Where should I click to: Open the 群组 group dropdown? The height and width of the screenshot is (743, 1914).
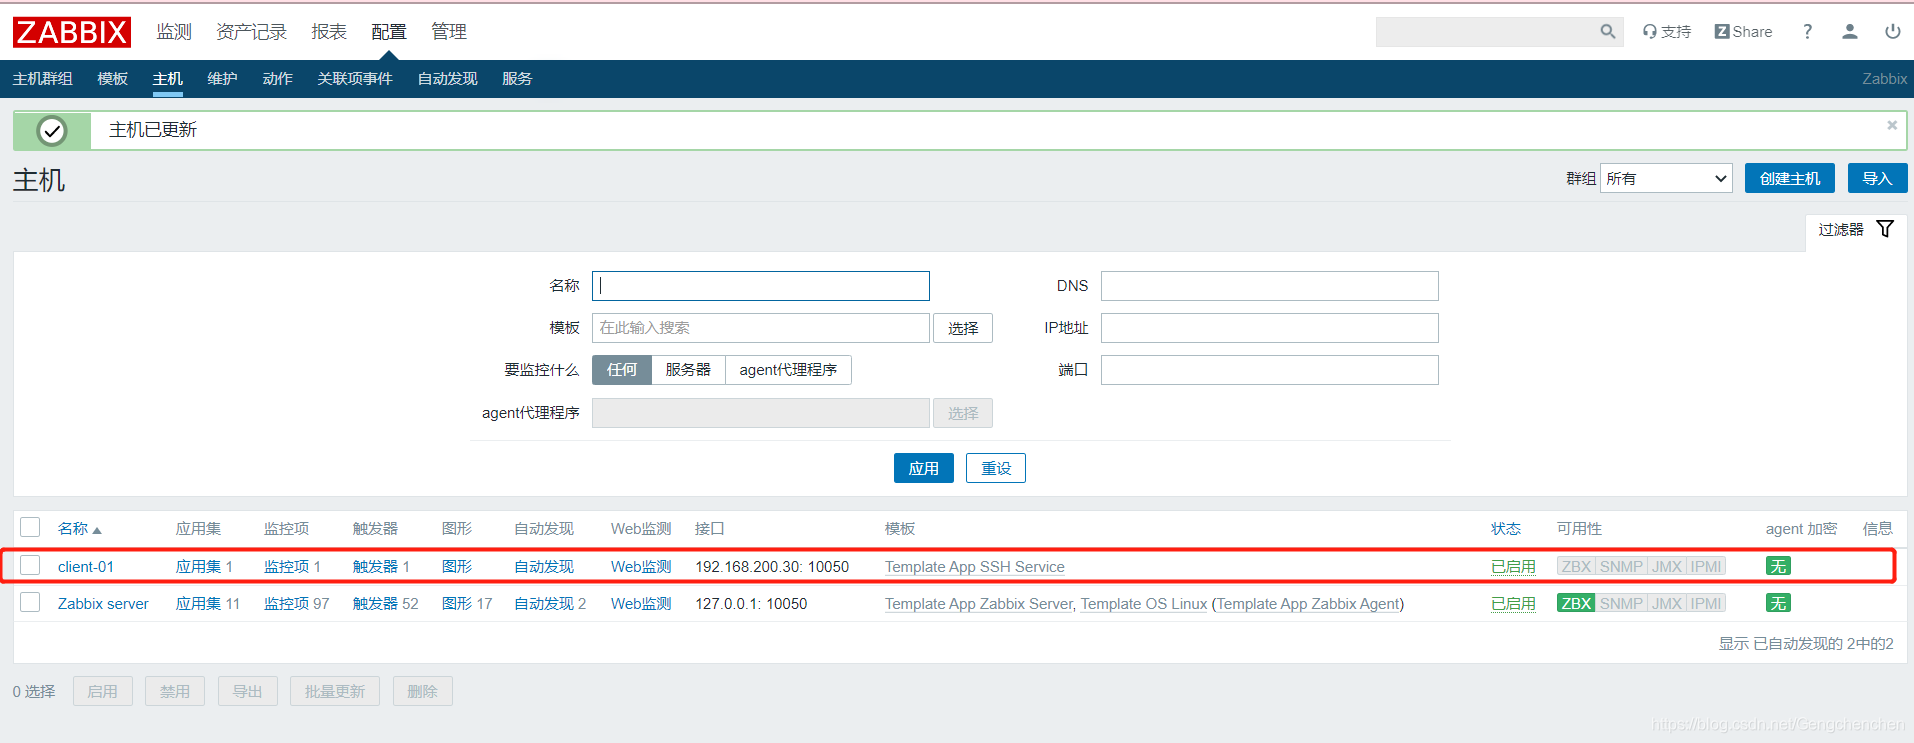click(x=1666, y=178)
